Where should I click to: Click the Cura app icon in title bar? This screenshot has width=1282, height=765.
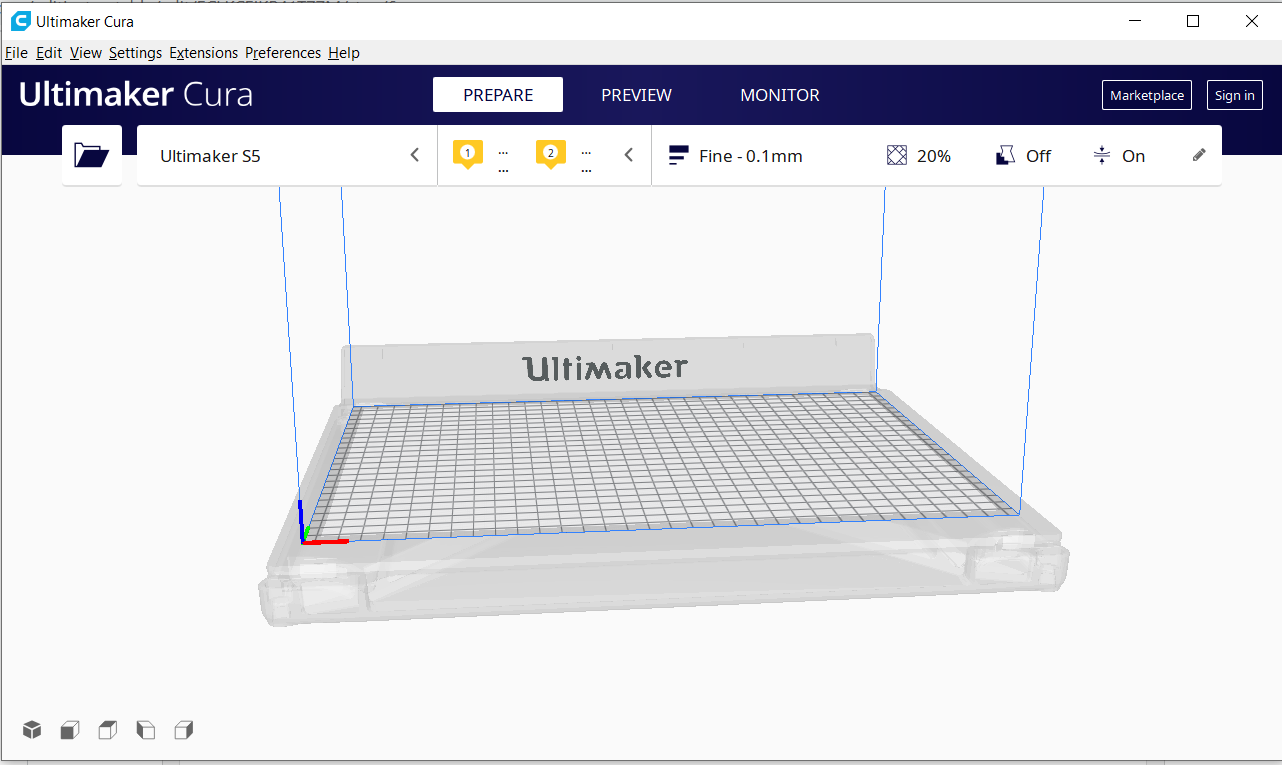[20, 21]
